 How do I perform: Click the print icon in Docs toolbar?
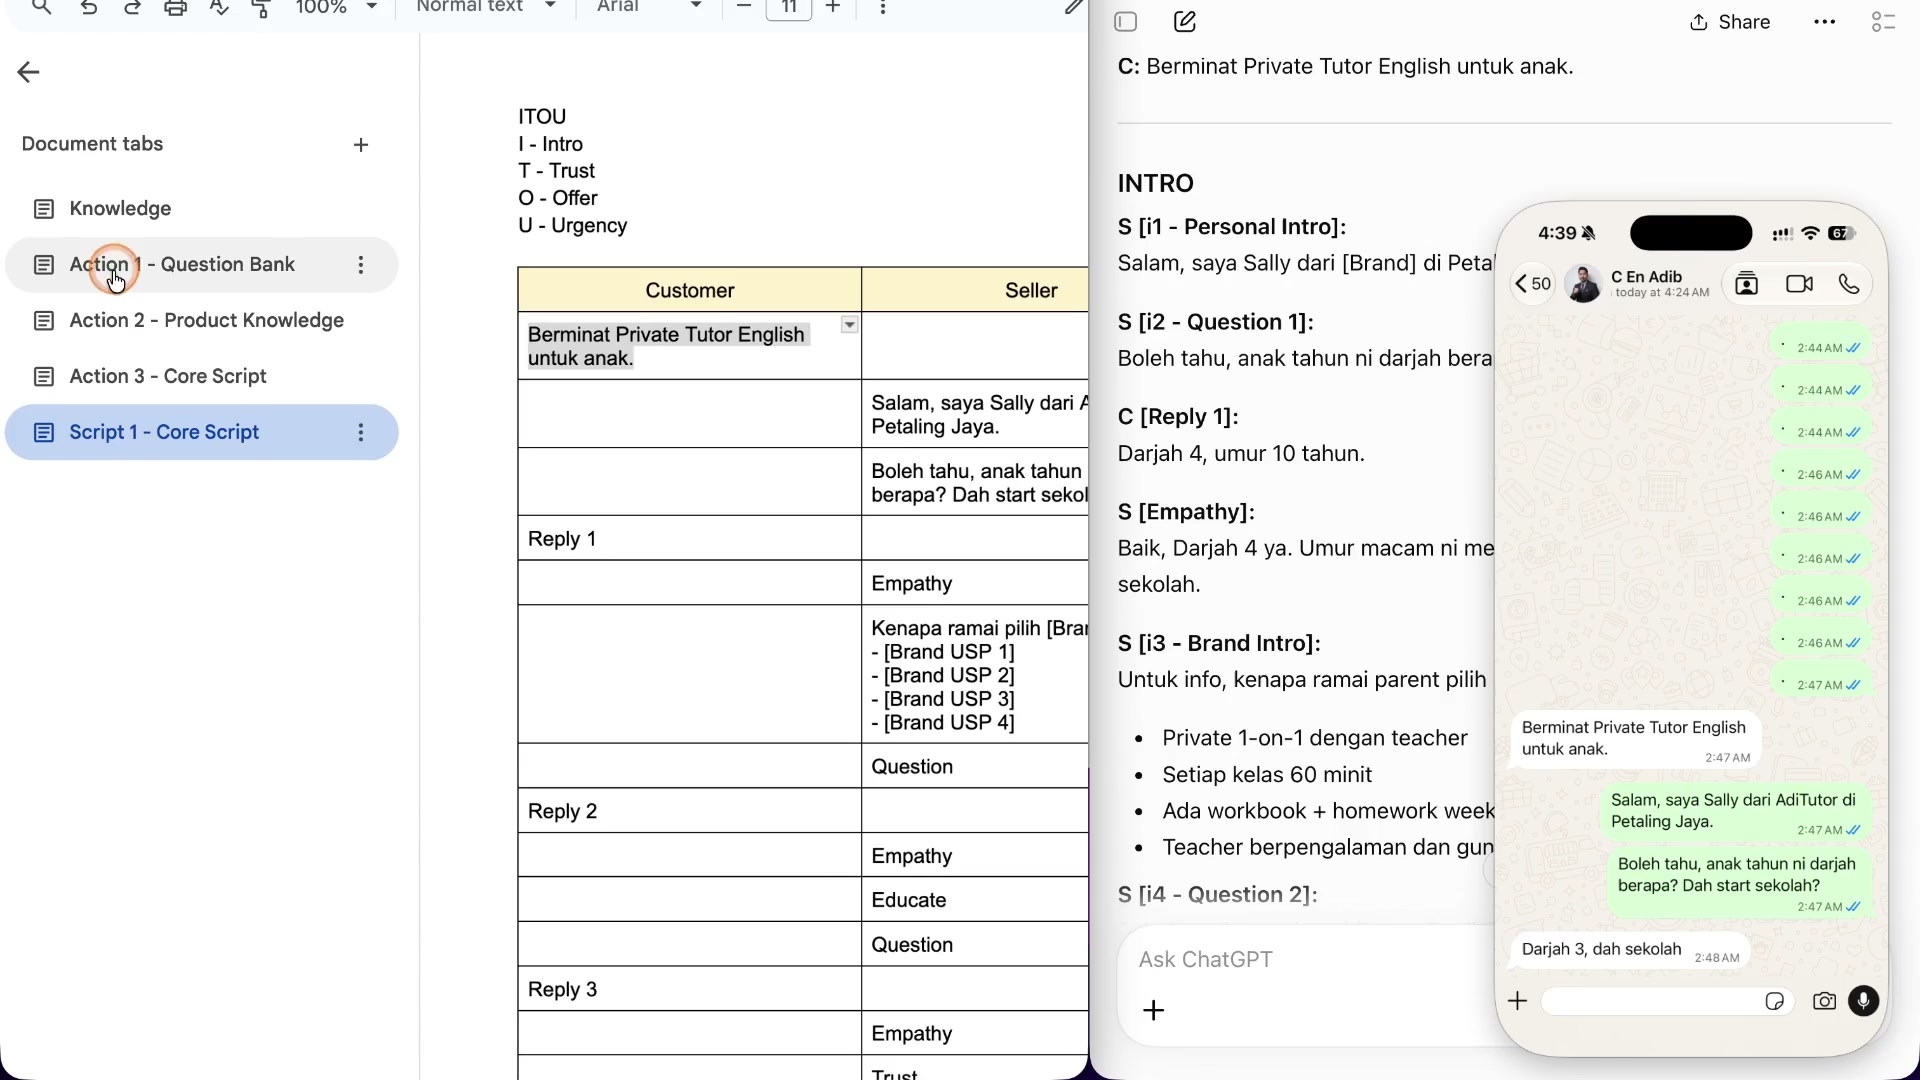[176, 8]
